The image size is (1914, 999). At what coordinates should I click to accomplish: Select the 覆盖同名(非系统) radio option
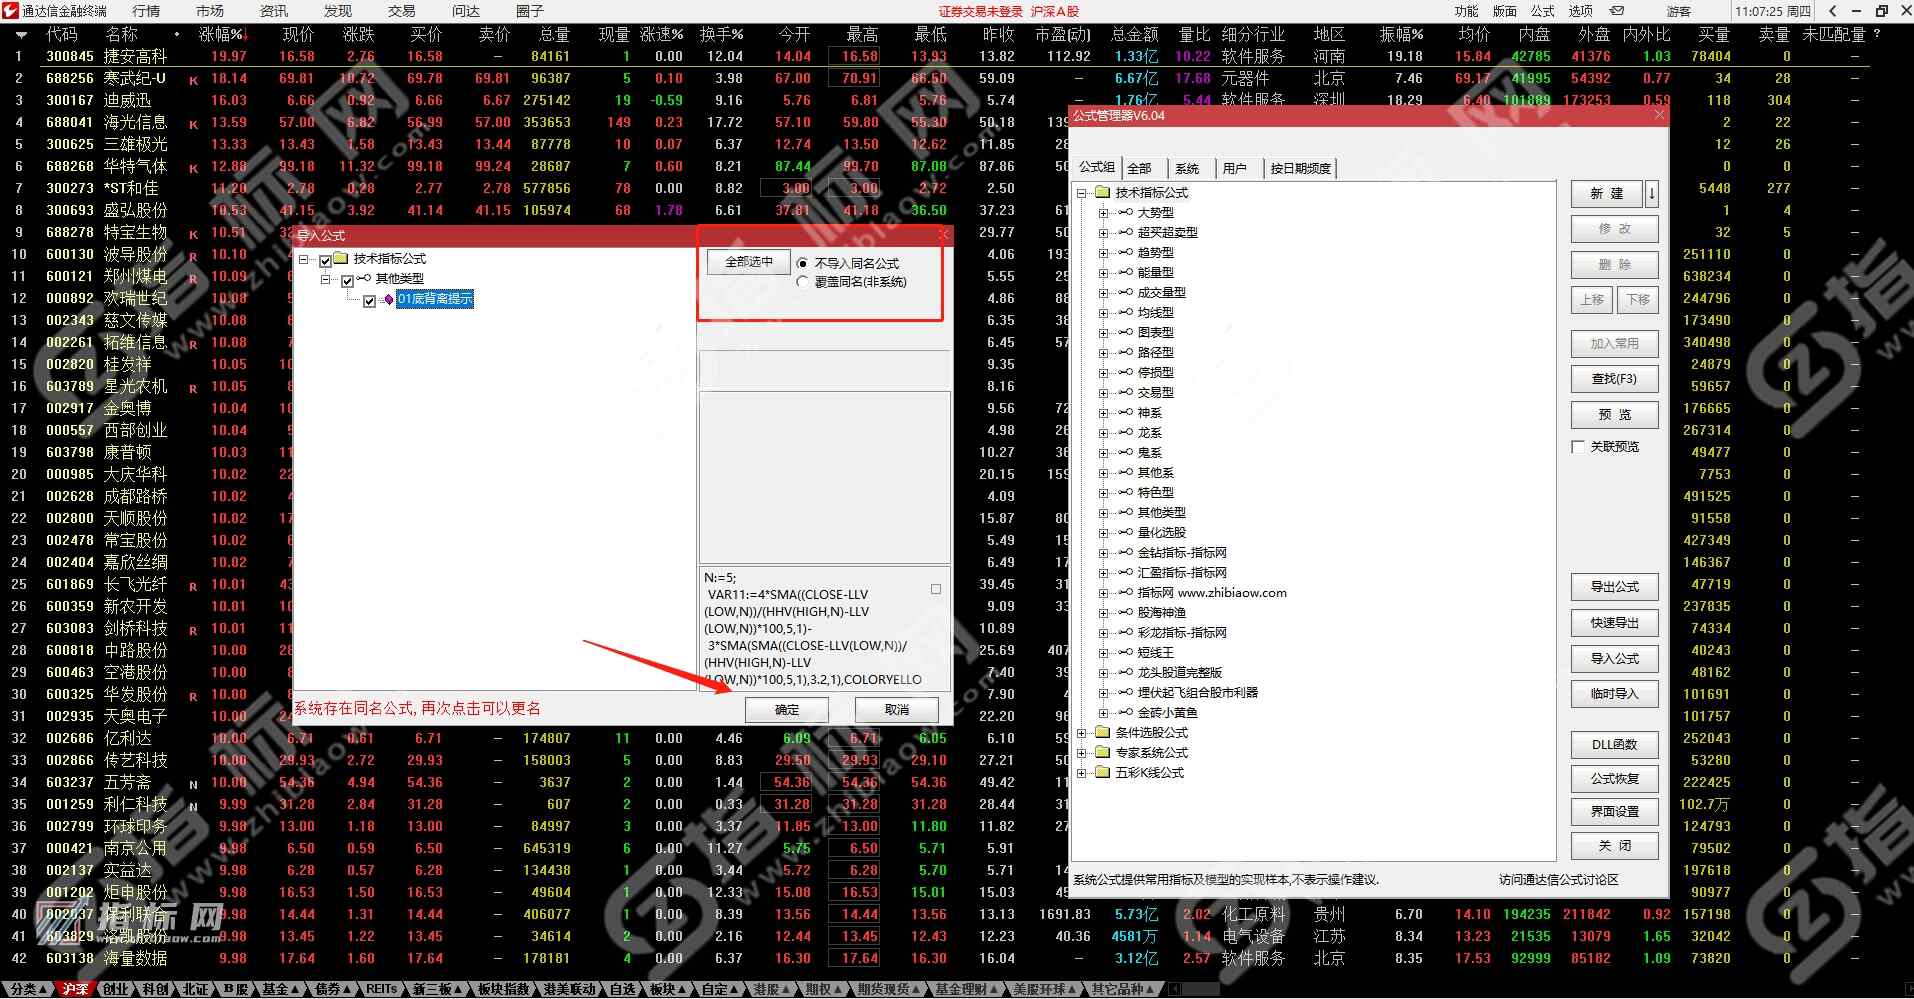[x=803, y=282]
